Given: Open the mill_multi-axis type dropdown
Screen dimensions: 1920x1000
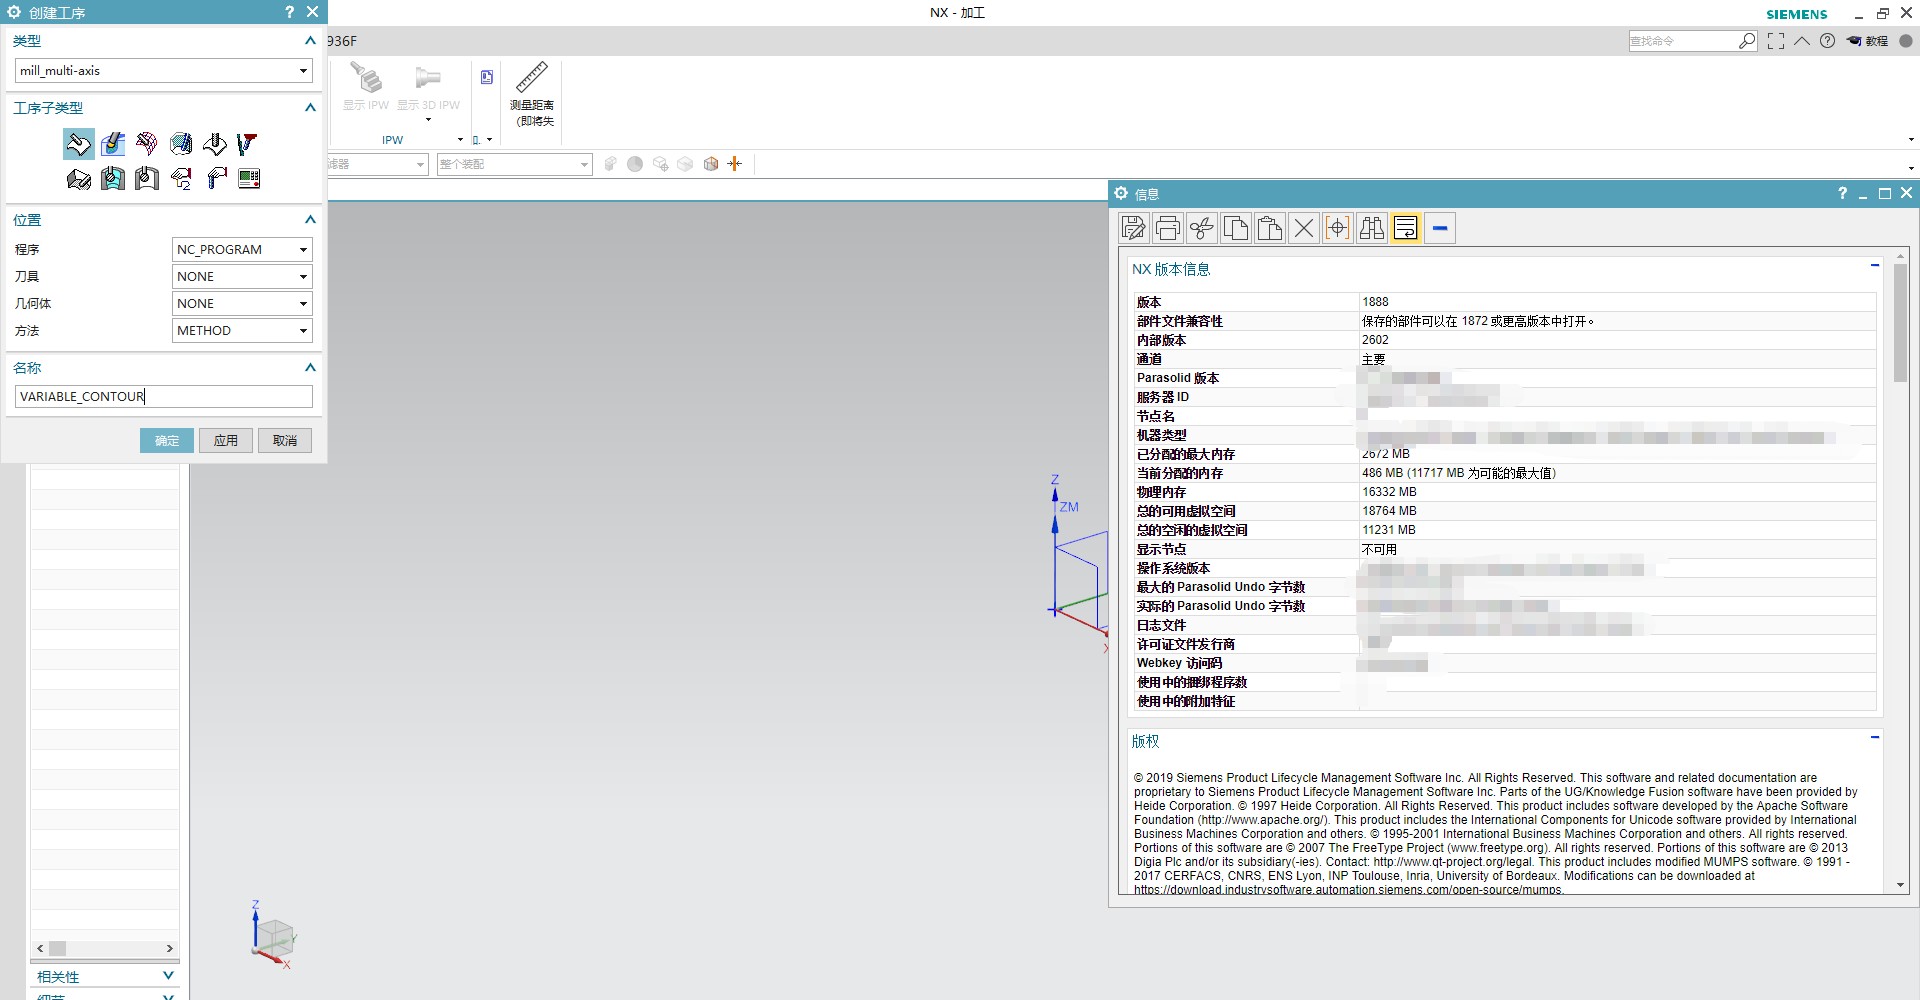Looking at the screenshot, I should pos(303,71).
